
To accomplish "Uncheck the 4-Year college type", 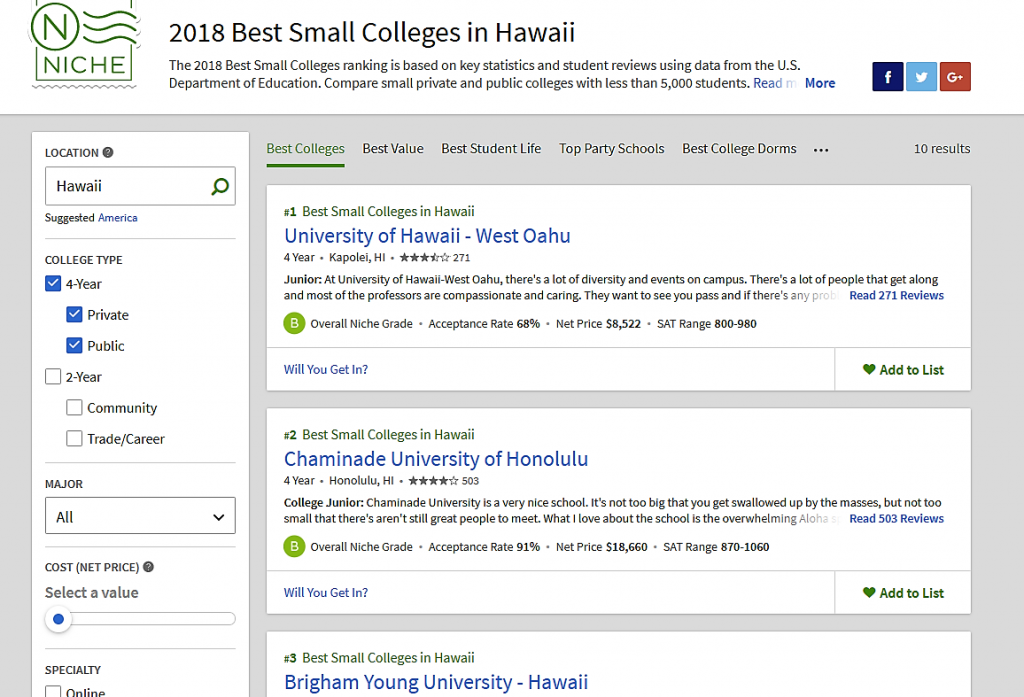I will [53, 284].
